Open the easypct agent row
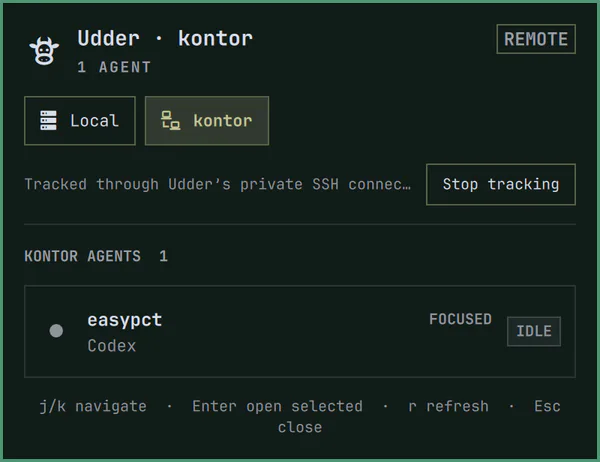Screen dimensions: 600x462 300,331
